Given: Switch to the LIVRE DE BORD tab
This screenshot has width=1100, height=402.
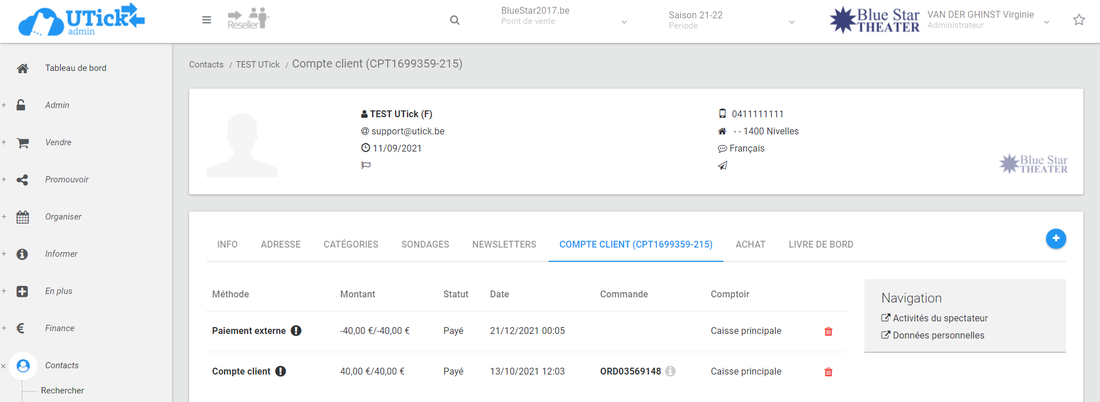Looking at the screenshot, I should [x=820, y=244].
